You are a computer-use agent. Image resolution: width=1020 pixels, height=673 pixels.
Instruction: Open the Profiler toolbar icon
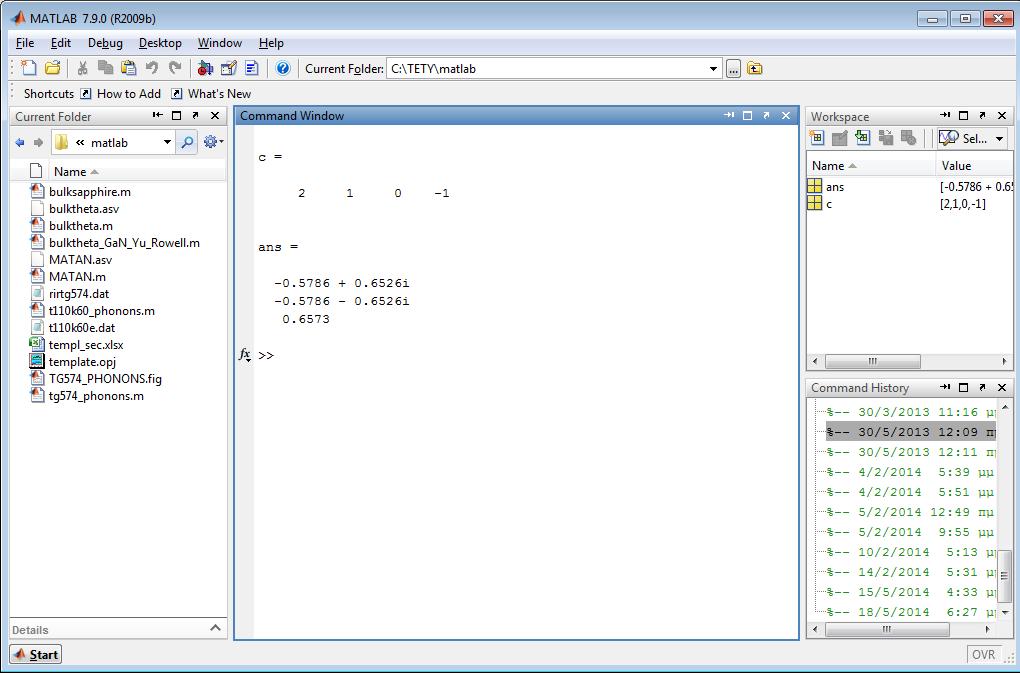pyautogui.click(x=252, y=68)
